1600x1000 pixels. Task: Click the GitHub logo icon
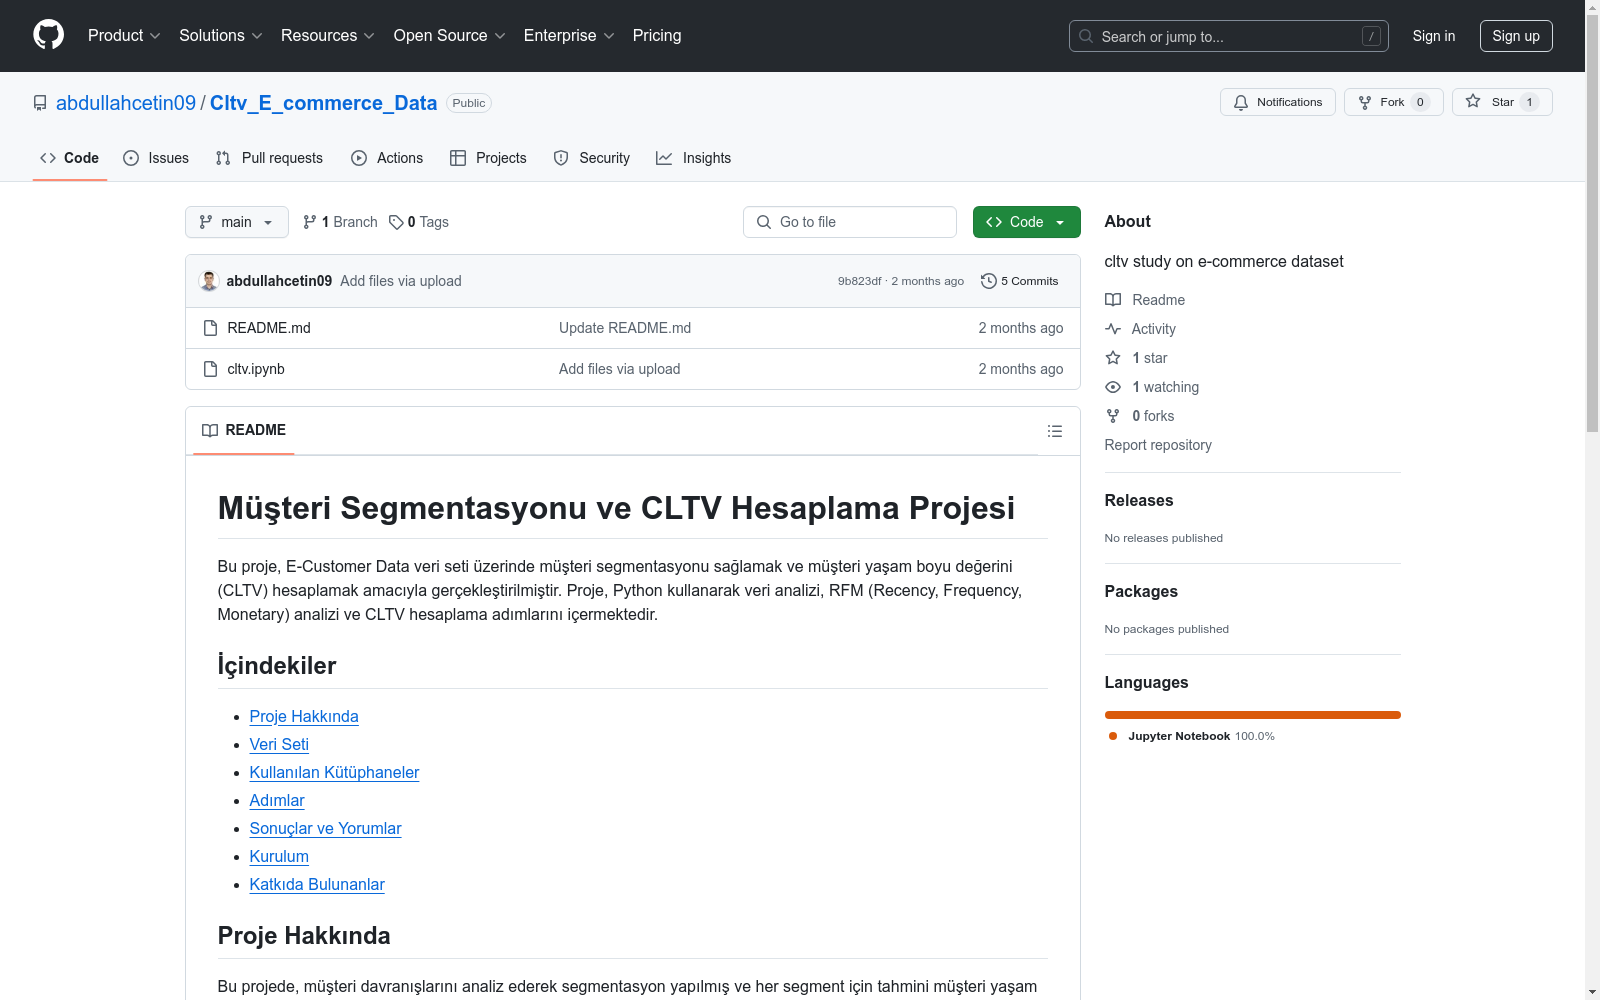tap(48, 35)
